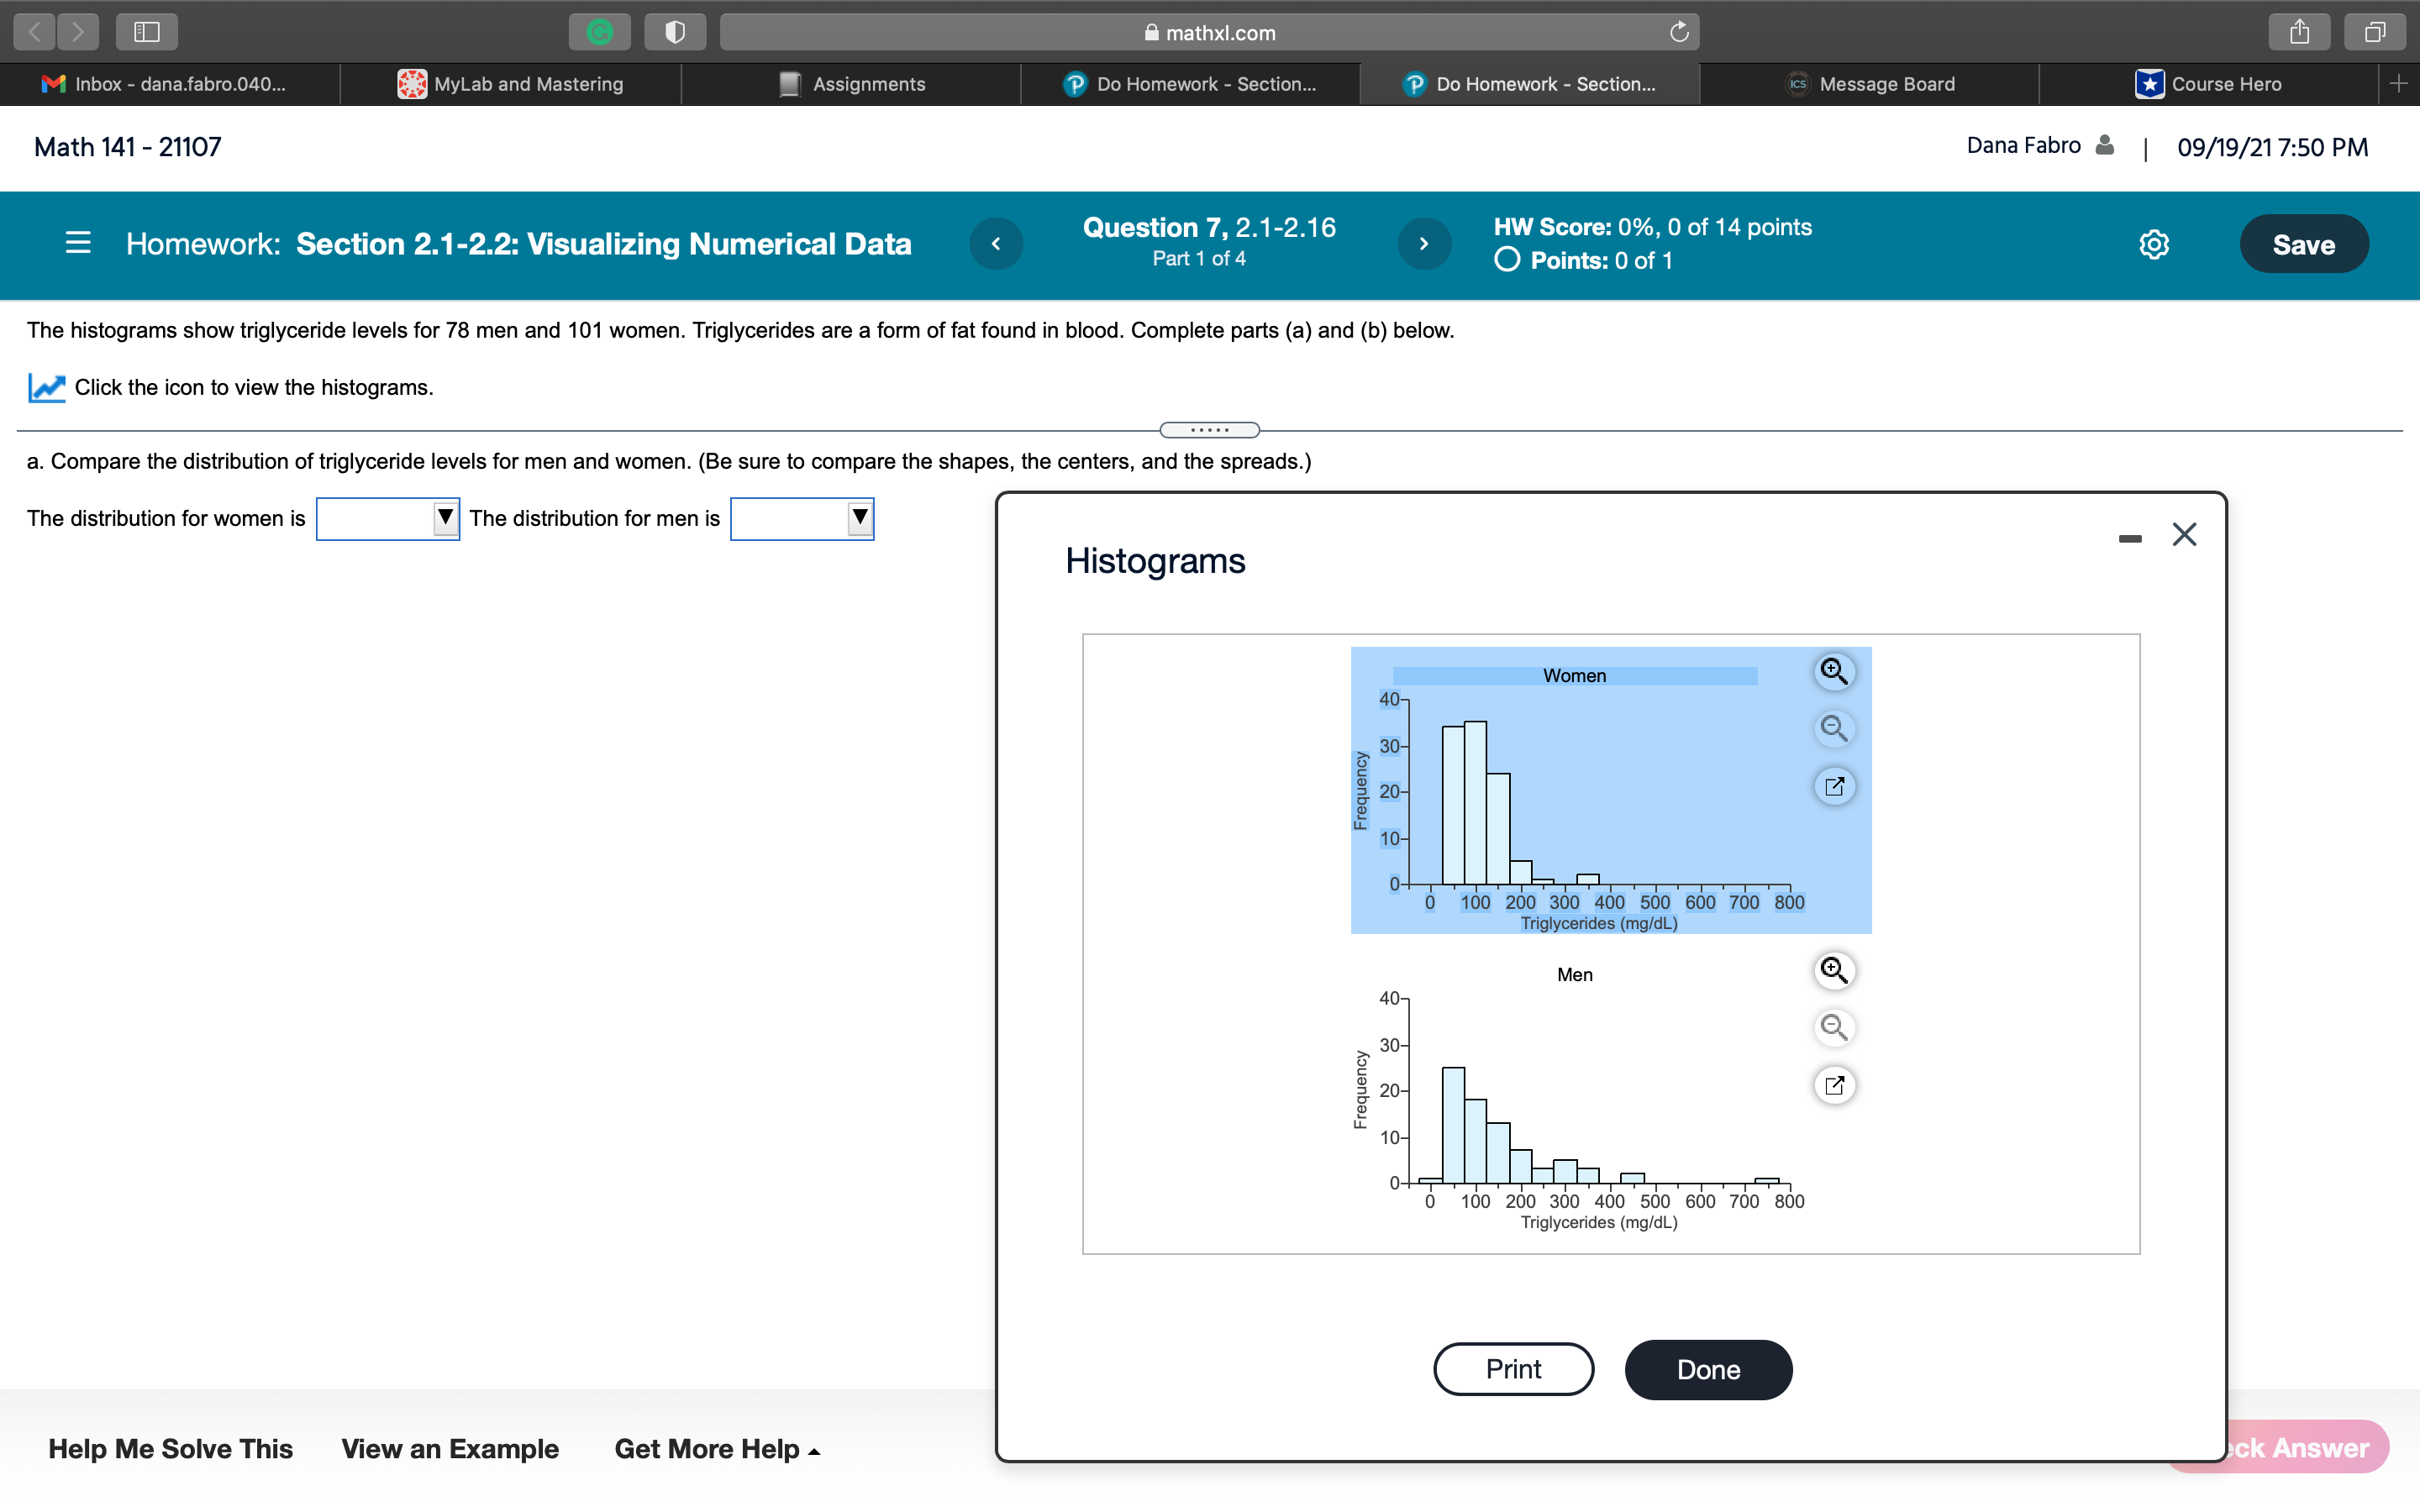Toggle the privacy shield icon in toolbar
Image resolution: width=2420 pixels, height=1512 pixels.
675,32
